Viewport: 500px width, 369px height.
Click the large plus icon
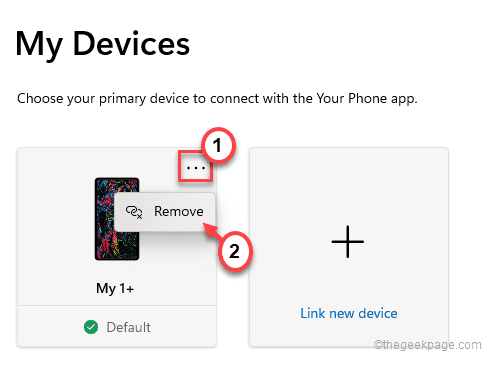[348, 242]
